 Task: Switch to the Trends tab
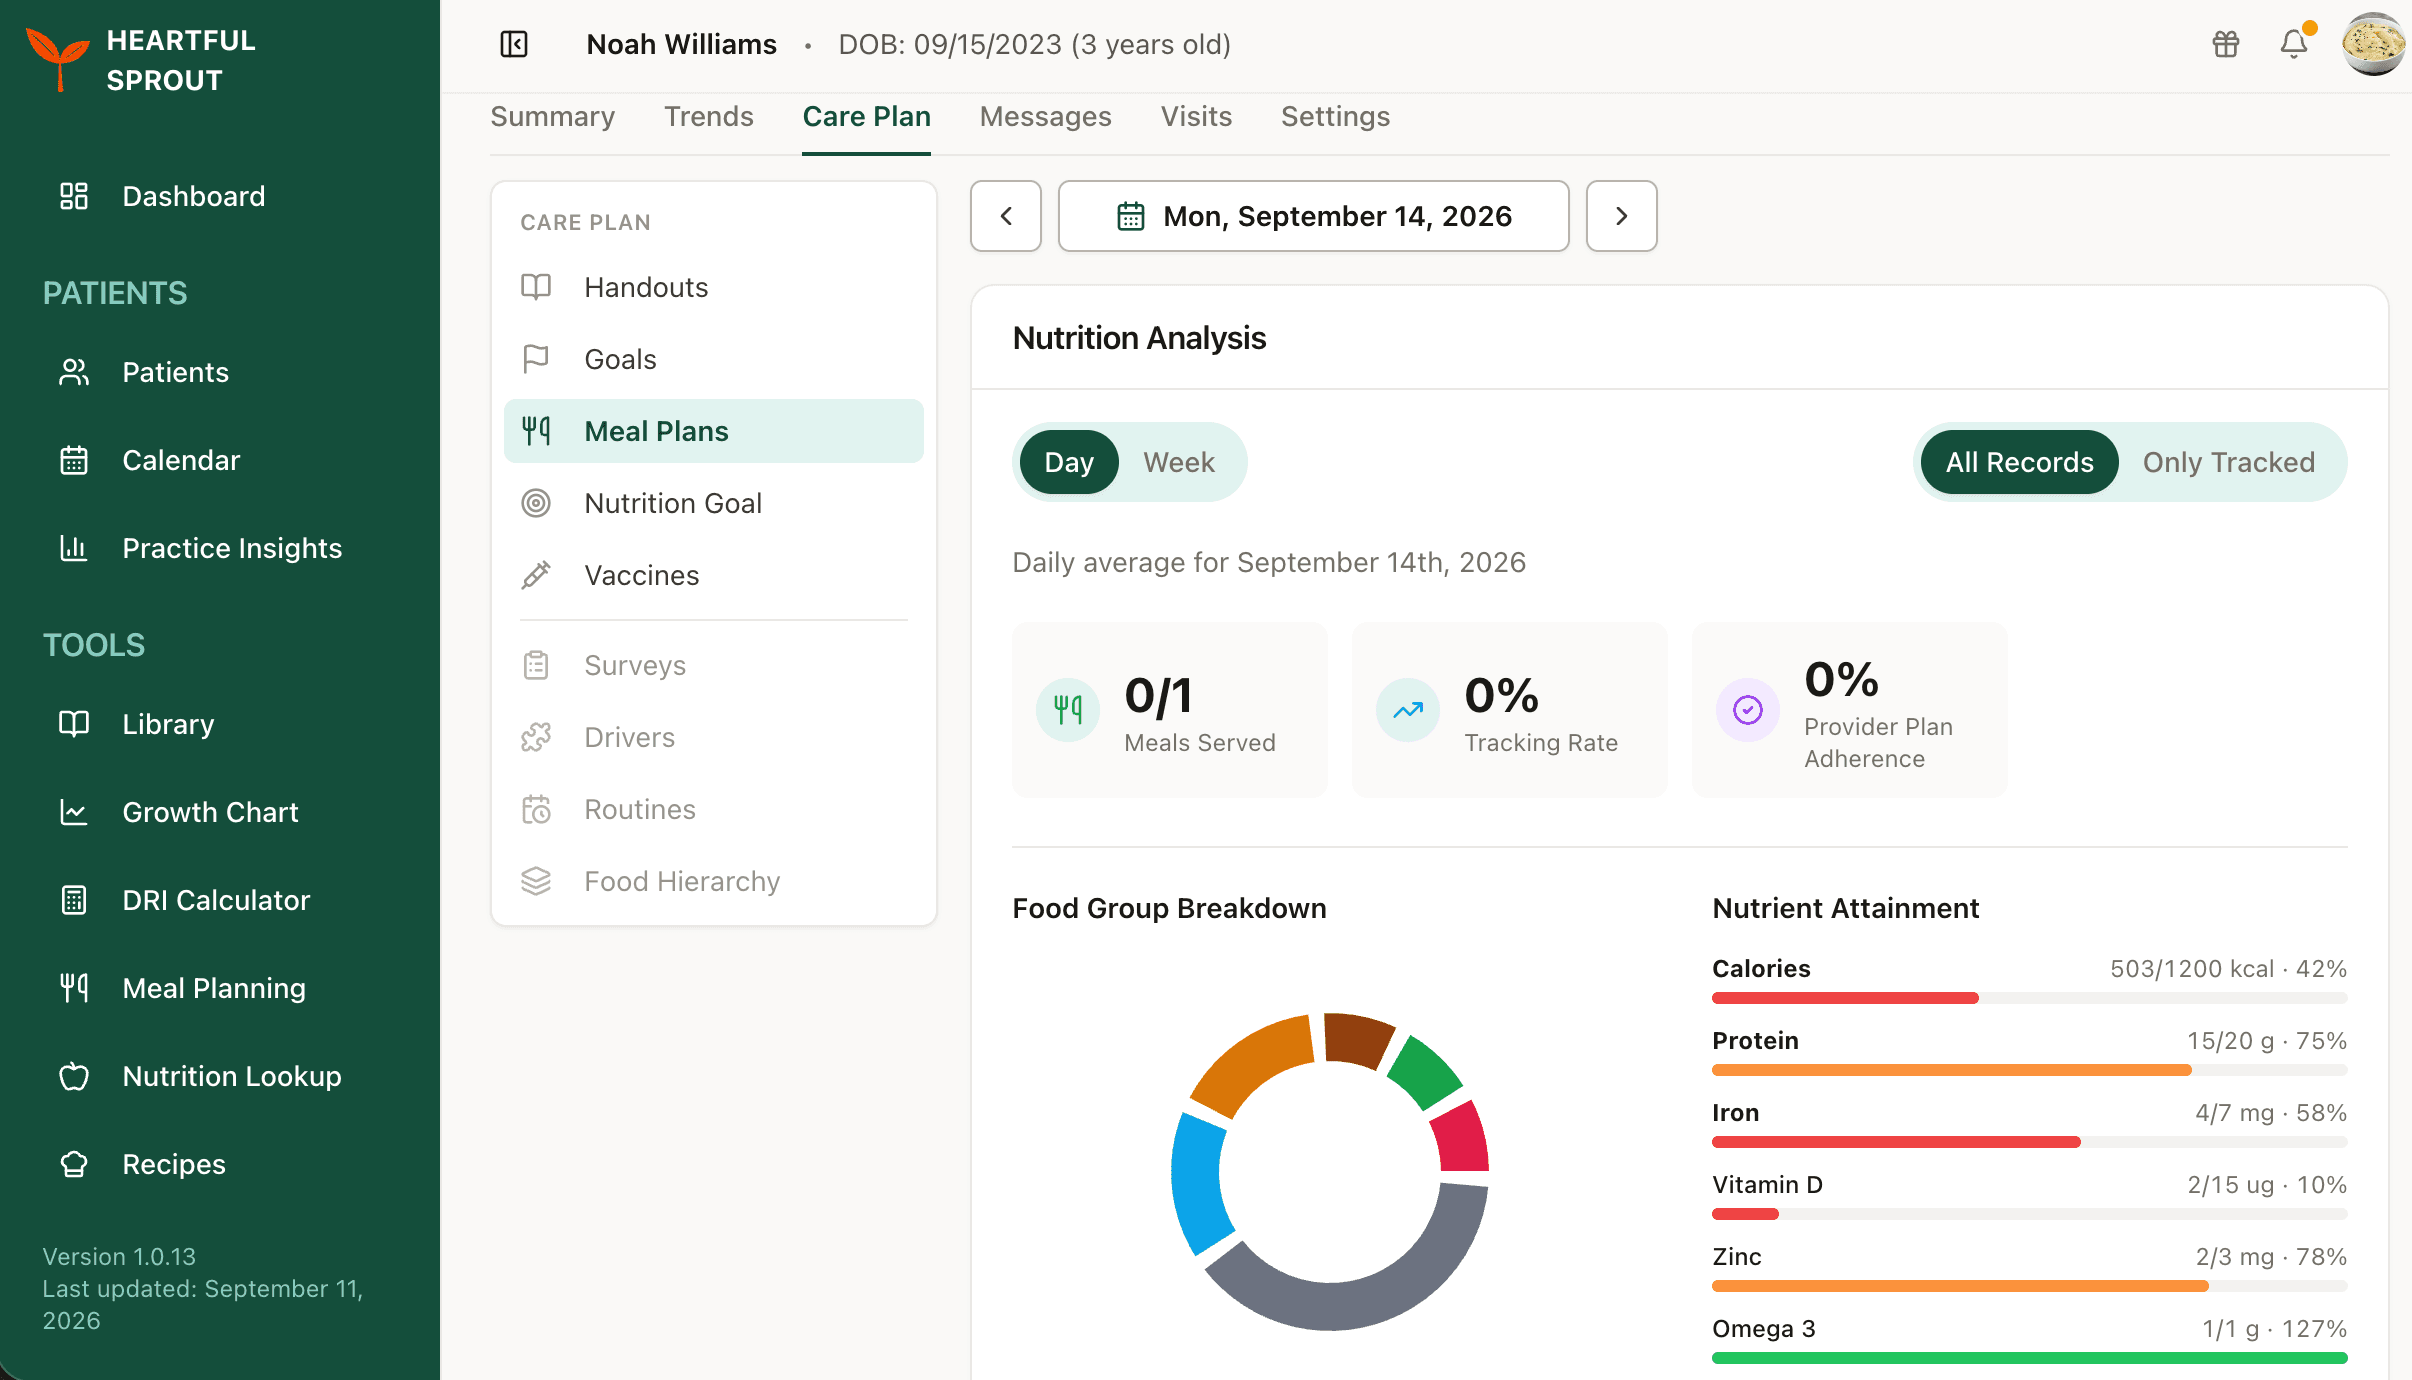709,117
